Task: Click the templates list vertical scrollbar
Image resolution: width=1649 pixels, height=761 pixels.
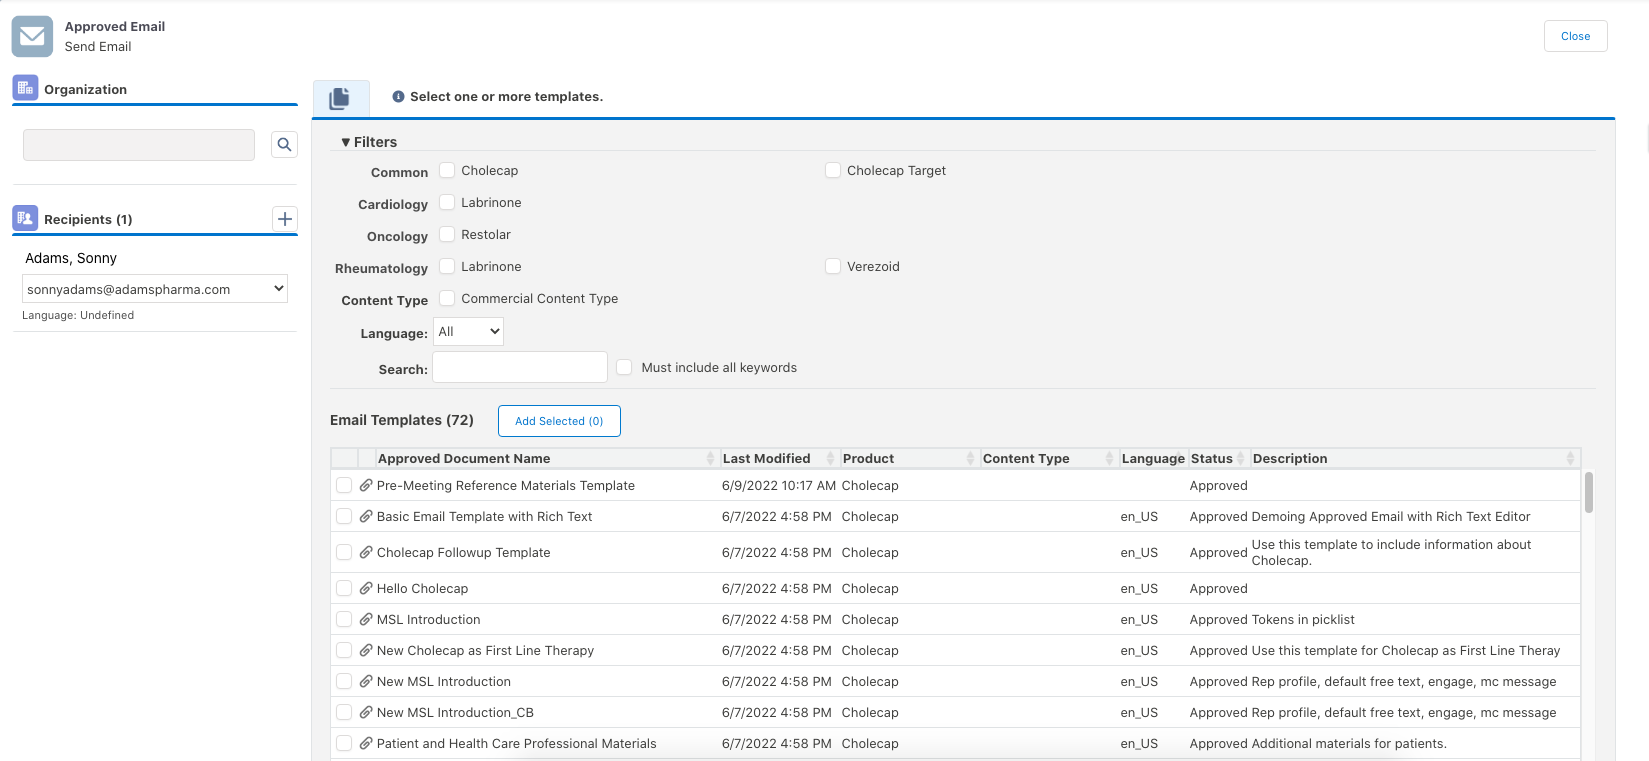Action: (1588, 493)
